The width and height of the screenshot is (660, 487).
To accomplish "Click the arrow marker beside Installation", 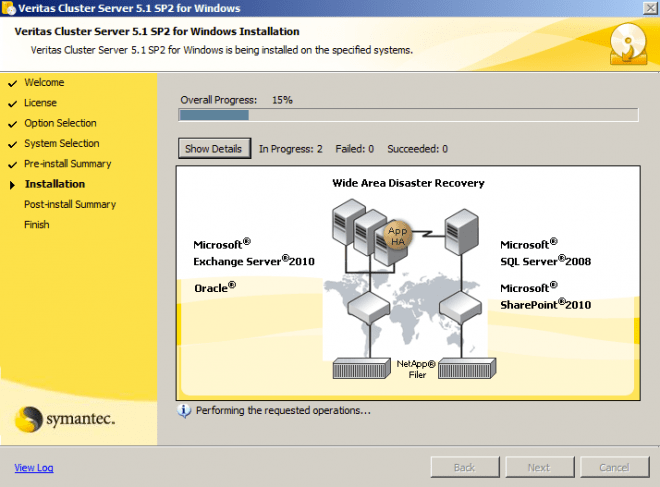I will [12, 185].
